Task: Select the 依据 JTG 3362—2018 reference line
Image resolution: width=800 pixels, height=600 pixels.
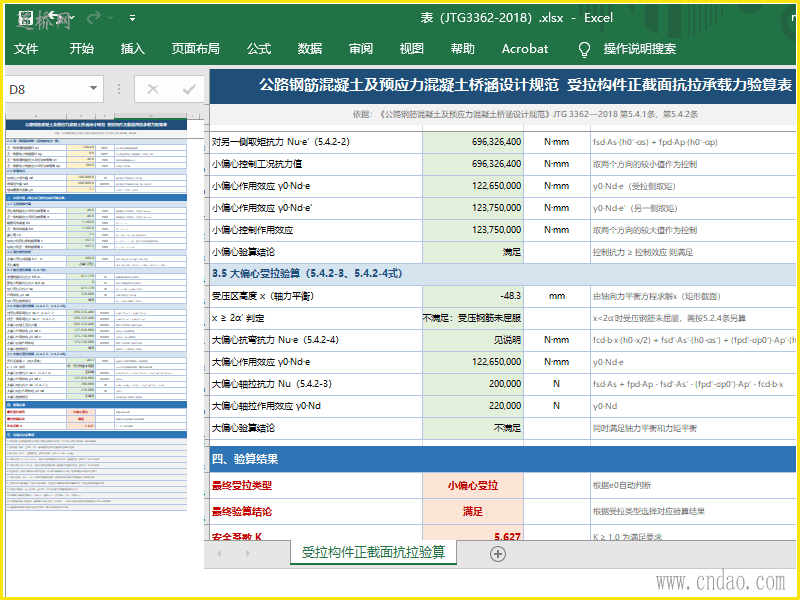Action: coord(525,114)
